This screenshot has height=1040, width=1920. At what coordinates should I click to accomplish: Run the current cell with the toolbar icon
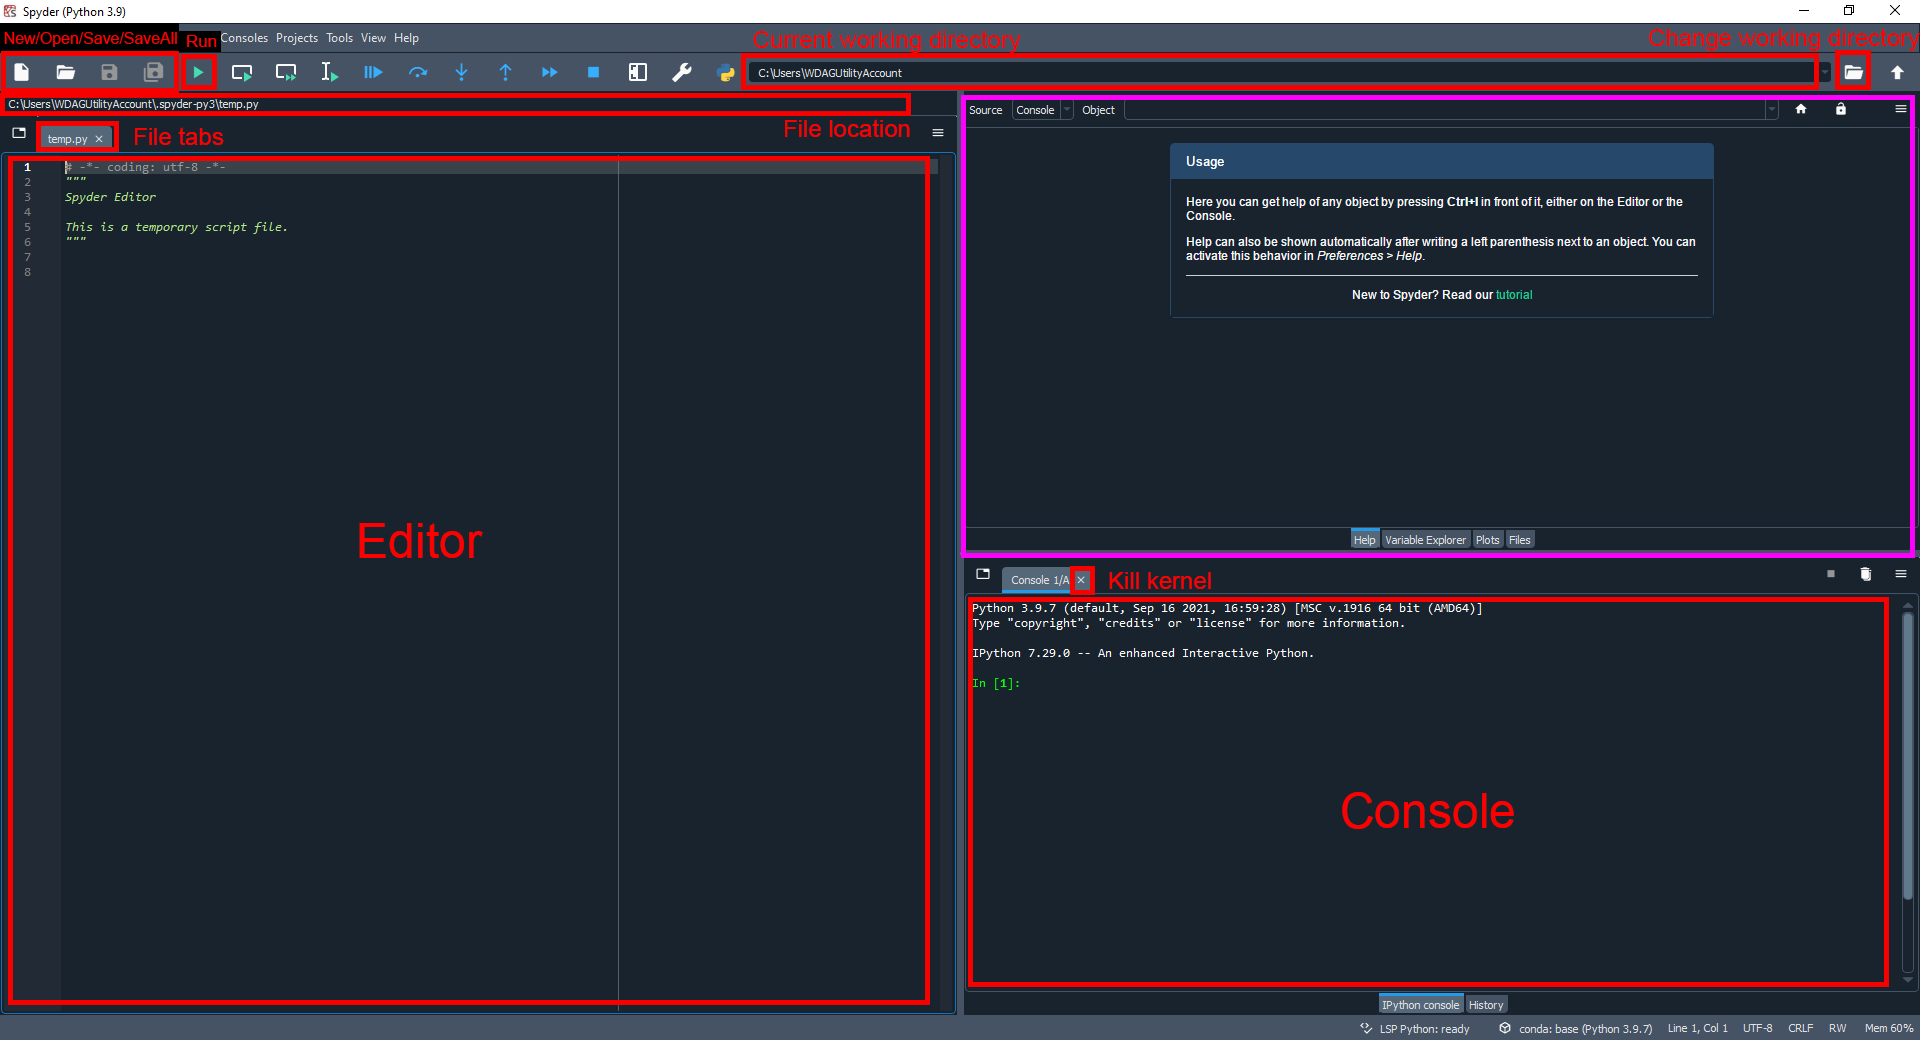[x=242, y=72]
